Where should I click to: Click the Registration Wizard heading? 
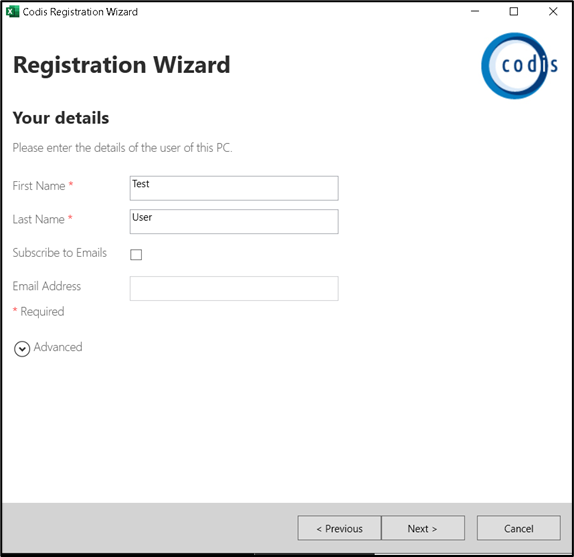point(122,65)
